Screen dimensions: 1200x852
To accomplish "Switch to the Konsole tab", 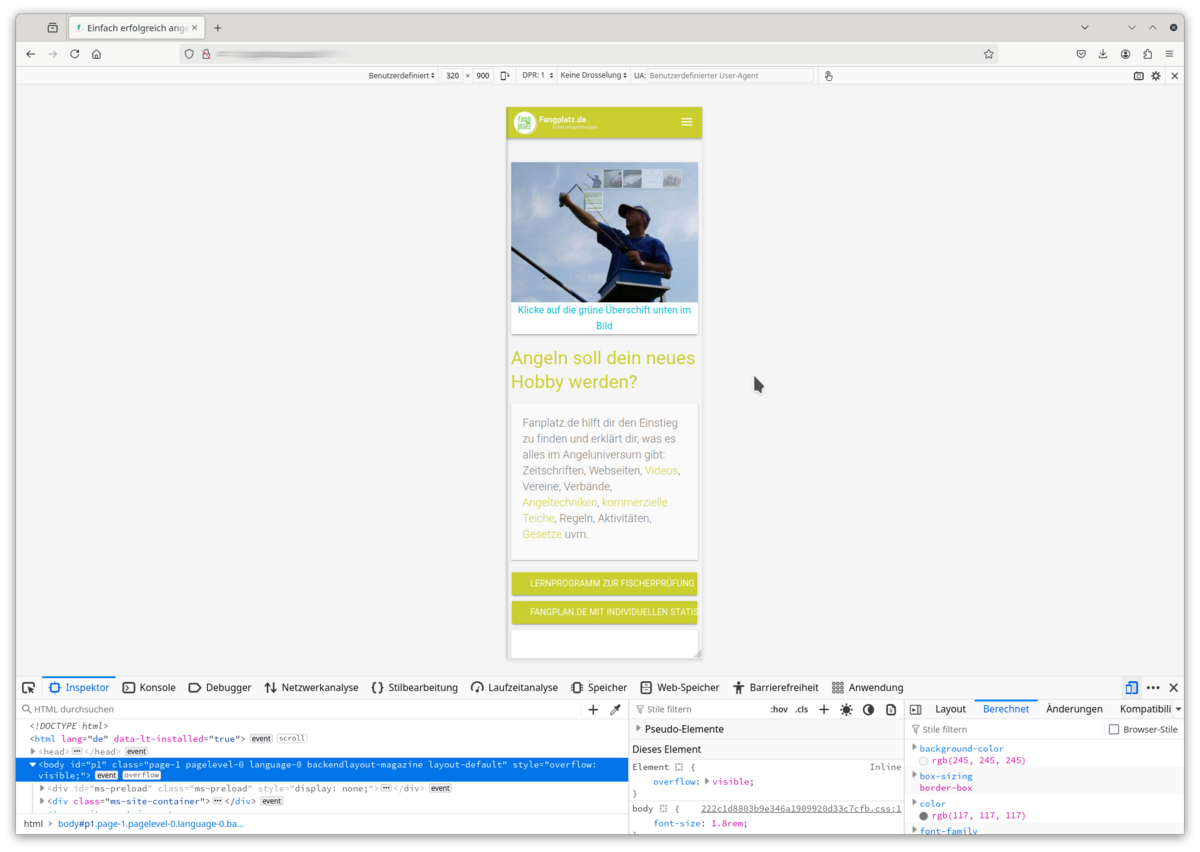I will [x=149, y=688].
